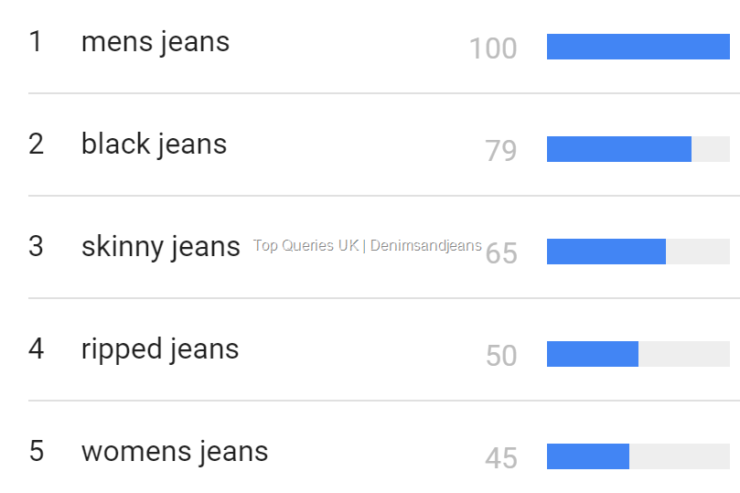Click the score value 79
740x493 pixels.
[x=501, y=151]
